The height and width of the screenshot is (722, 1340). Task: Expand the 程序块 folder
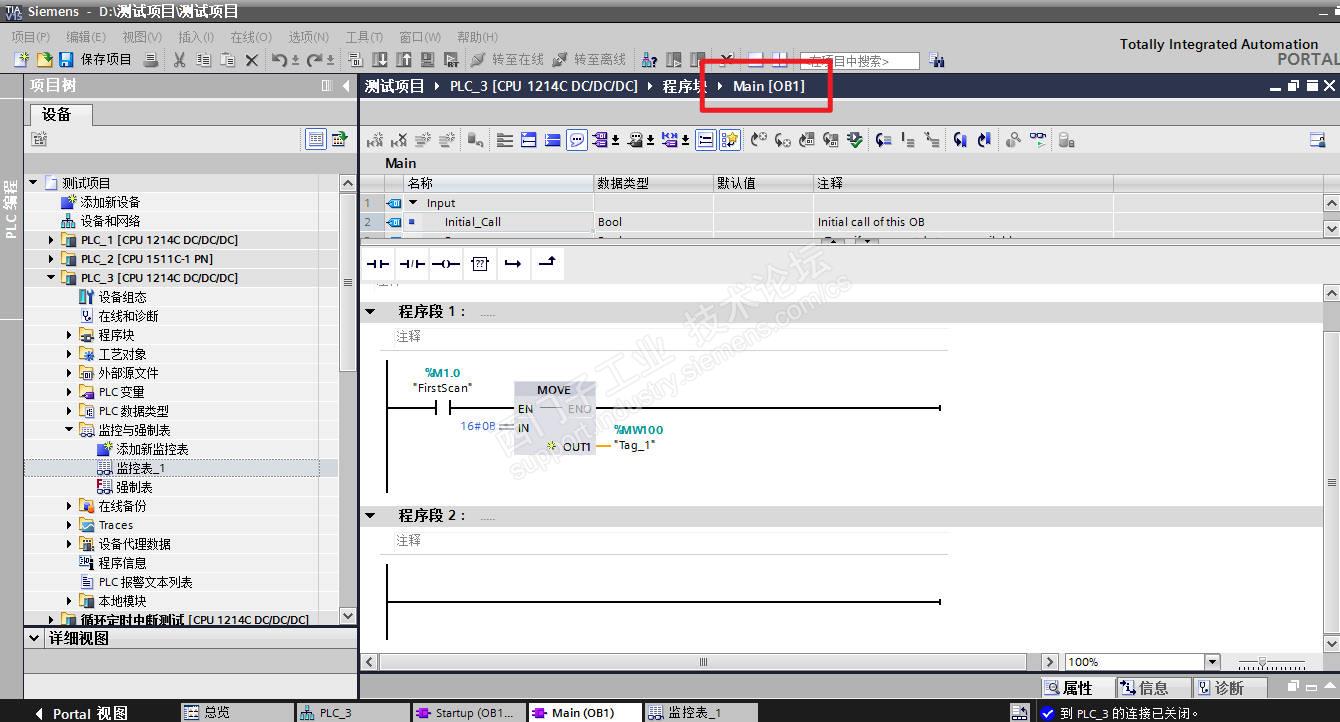tap(70, 335)
